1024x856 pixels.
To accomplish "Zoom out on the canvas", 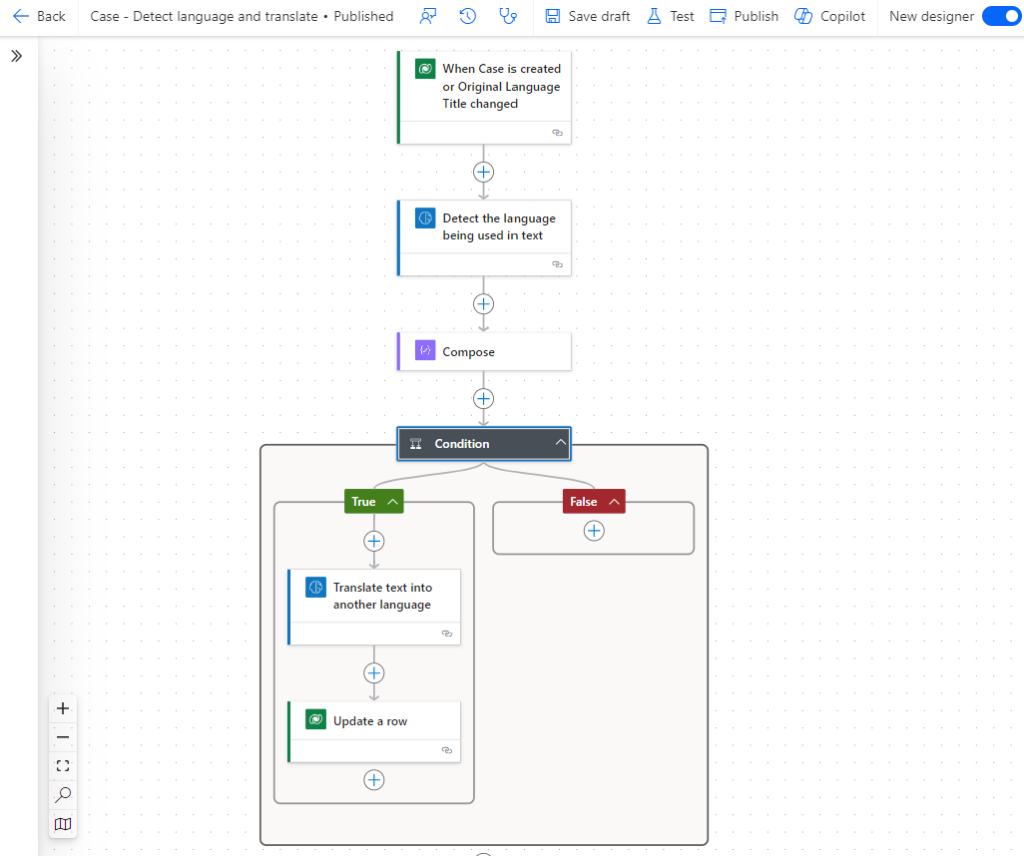I will coord(63,737).
